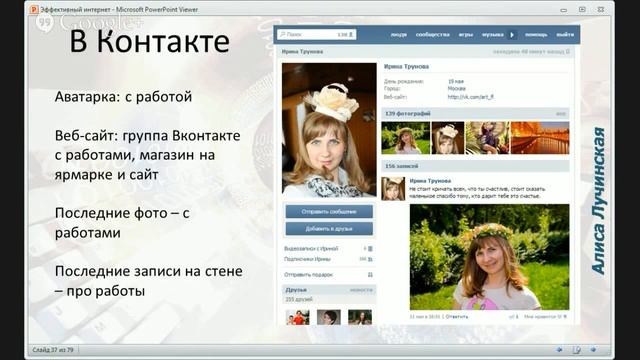
Task: Open the large profile avatar photo
Action: coord(329,130)
